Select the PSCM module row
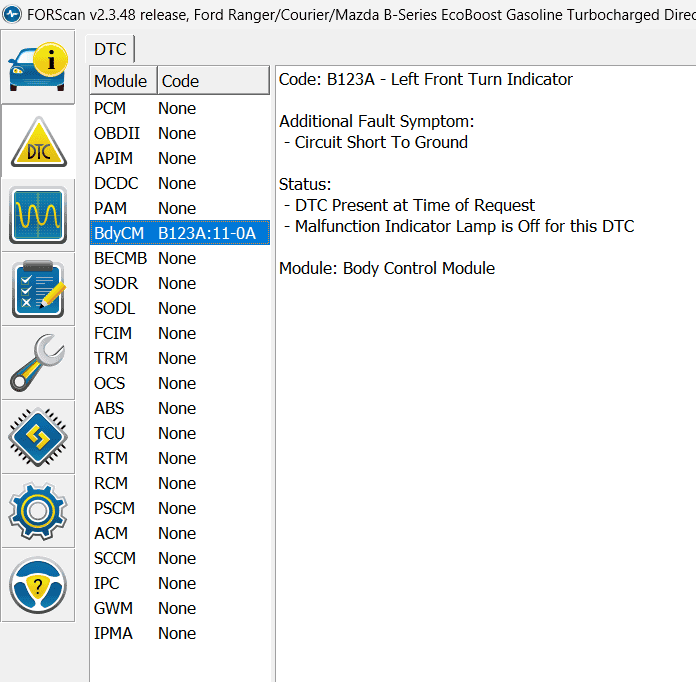This screenshot has height=682, width=696. tap(180, 508)
